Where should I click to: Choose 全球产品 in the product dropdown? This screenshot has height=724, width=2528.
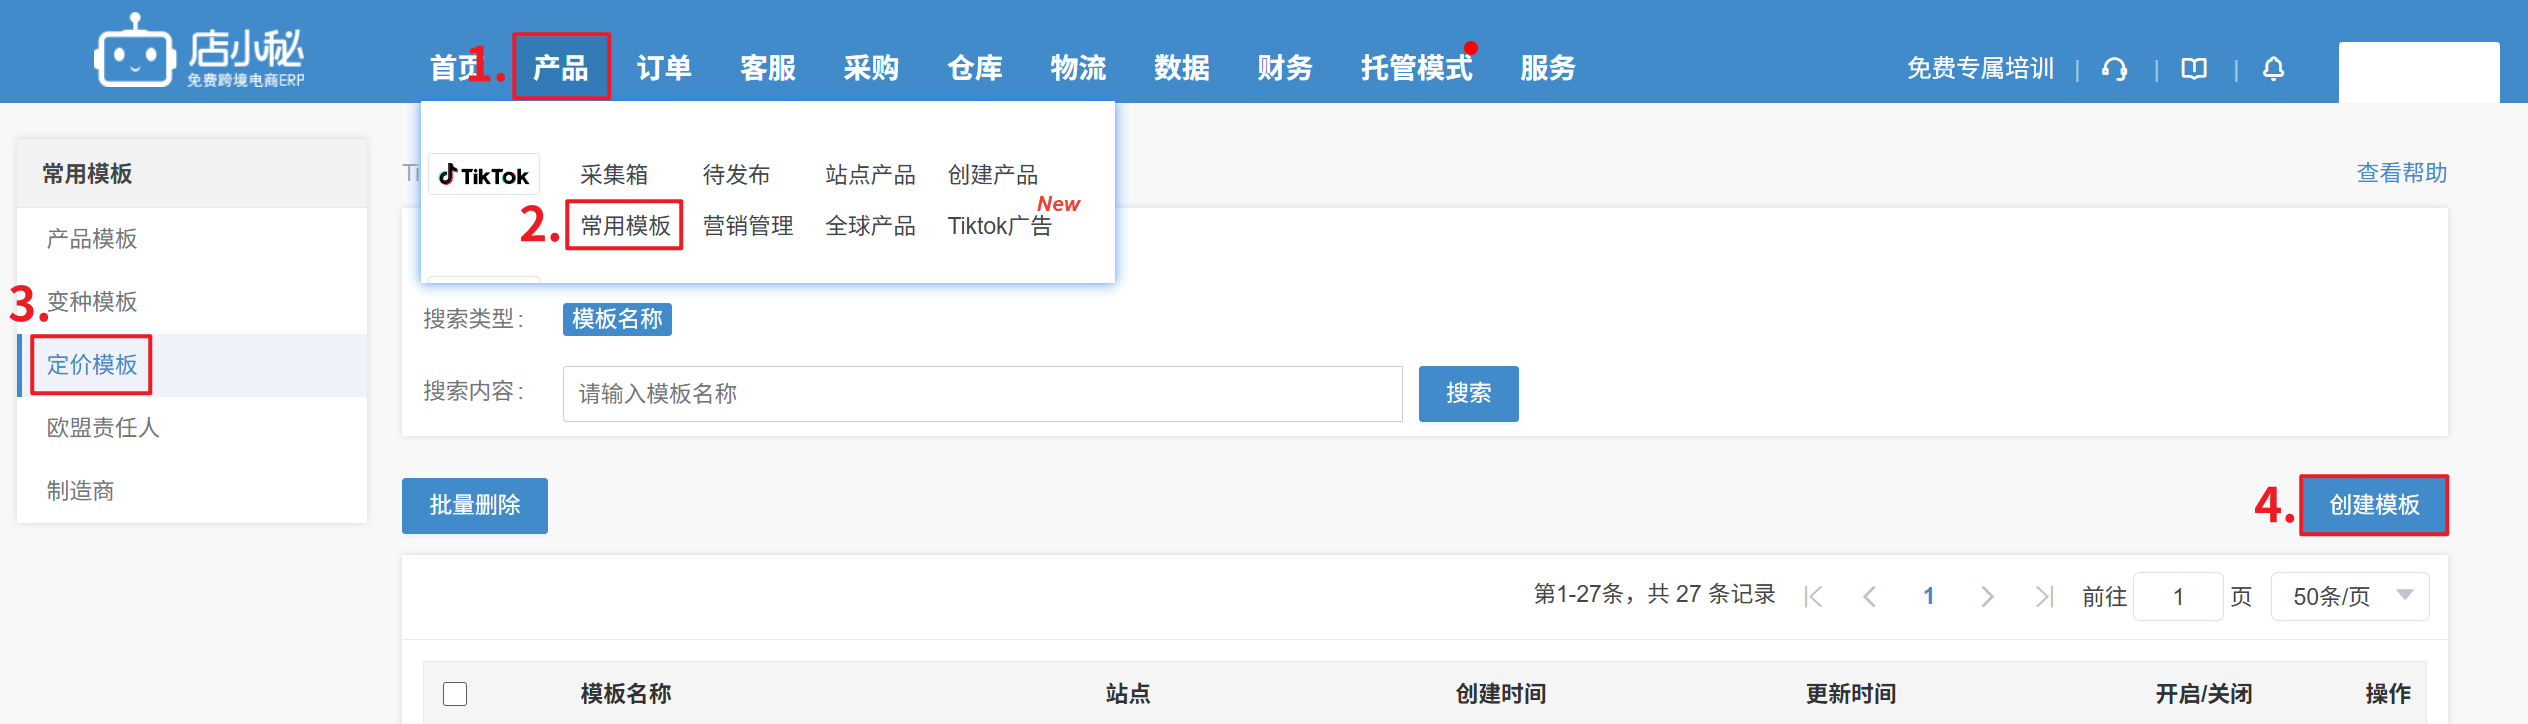point(870,226)
